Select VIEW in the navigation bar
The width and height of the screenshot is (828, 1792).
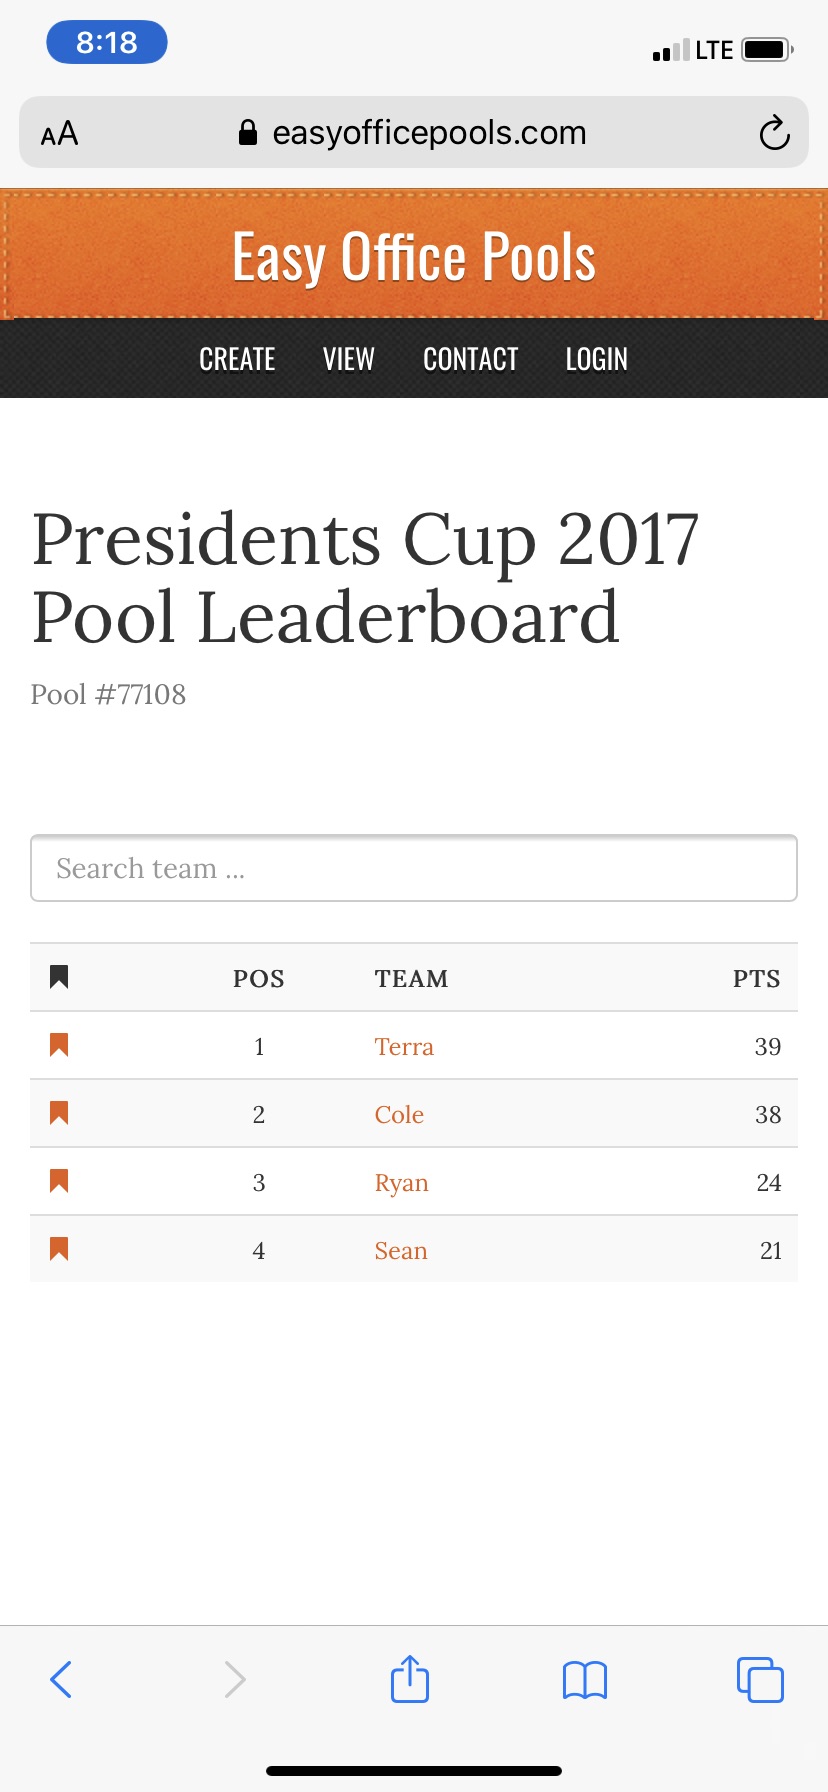click(348, 358)
